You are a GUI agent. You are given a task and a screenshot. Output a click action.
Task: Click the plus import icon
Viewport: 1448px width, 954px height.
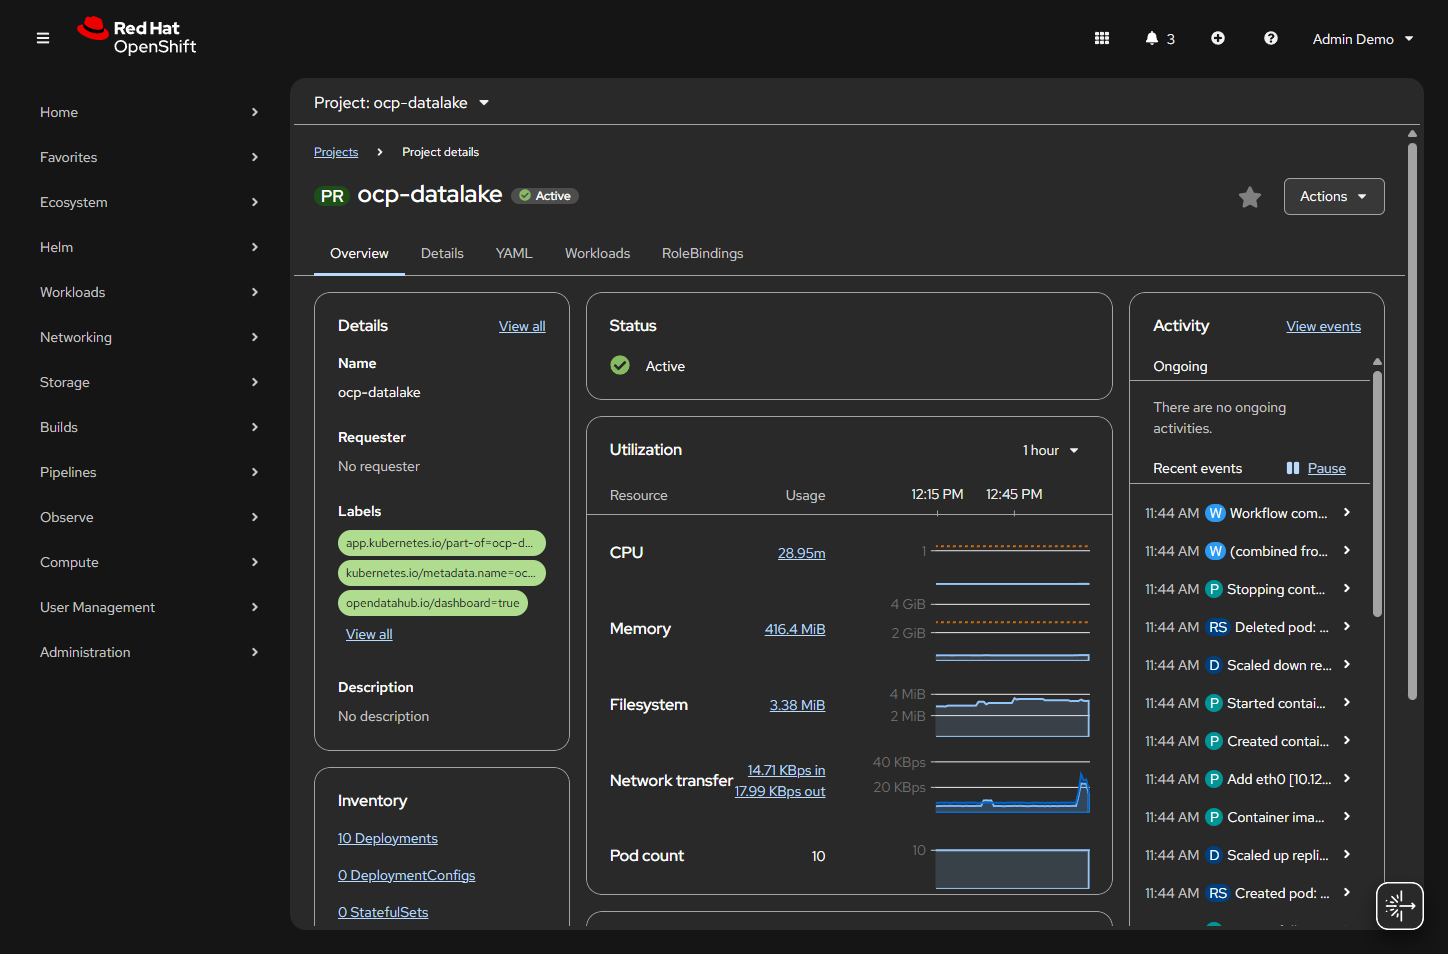pos(1218,38)
